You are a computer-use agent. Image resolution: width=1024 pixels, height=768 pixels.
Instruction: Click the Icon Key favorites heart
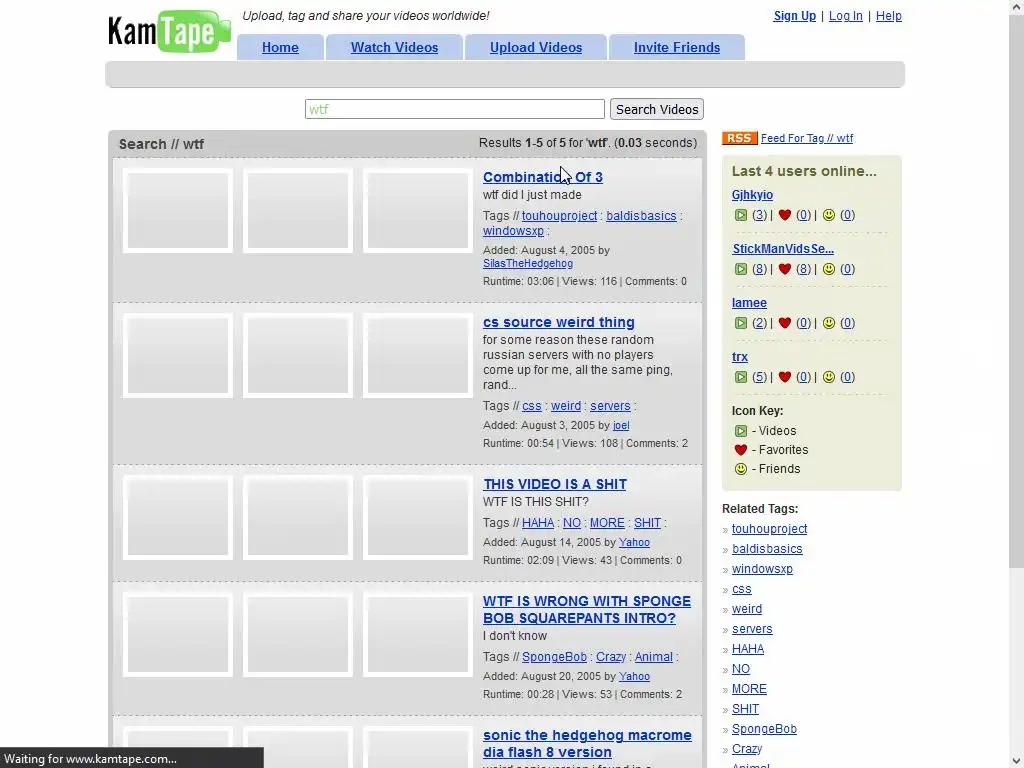[741, 450]
